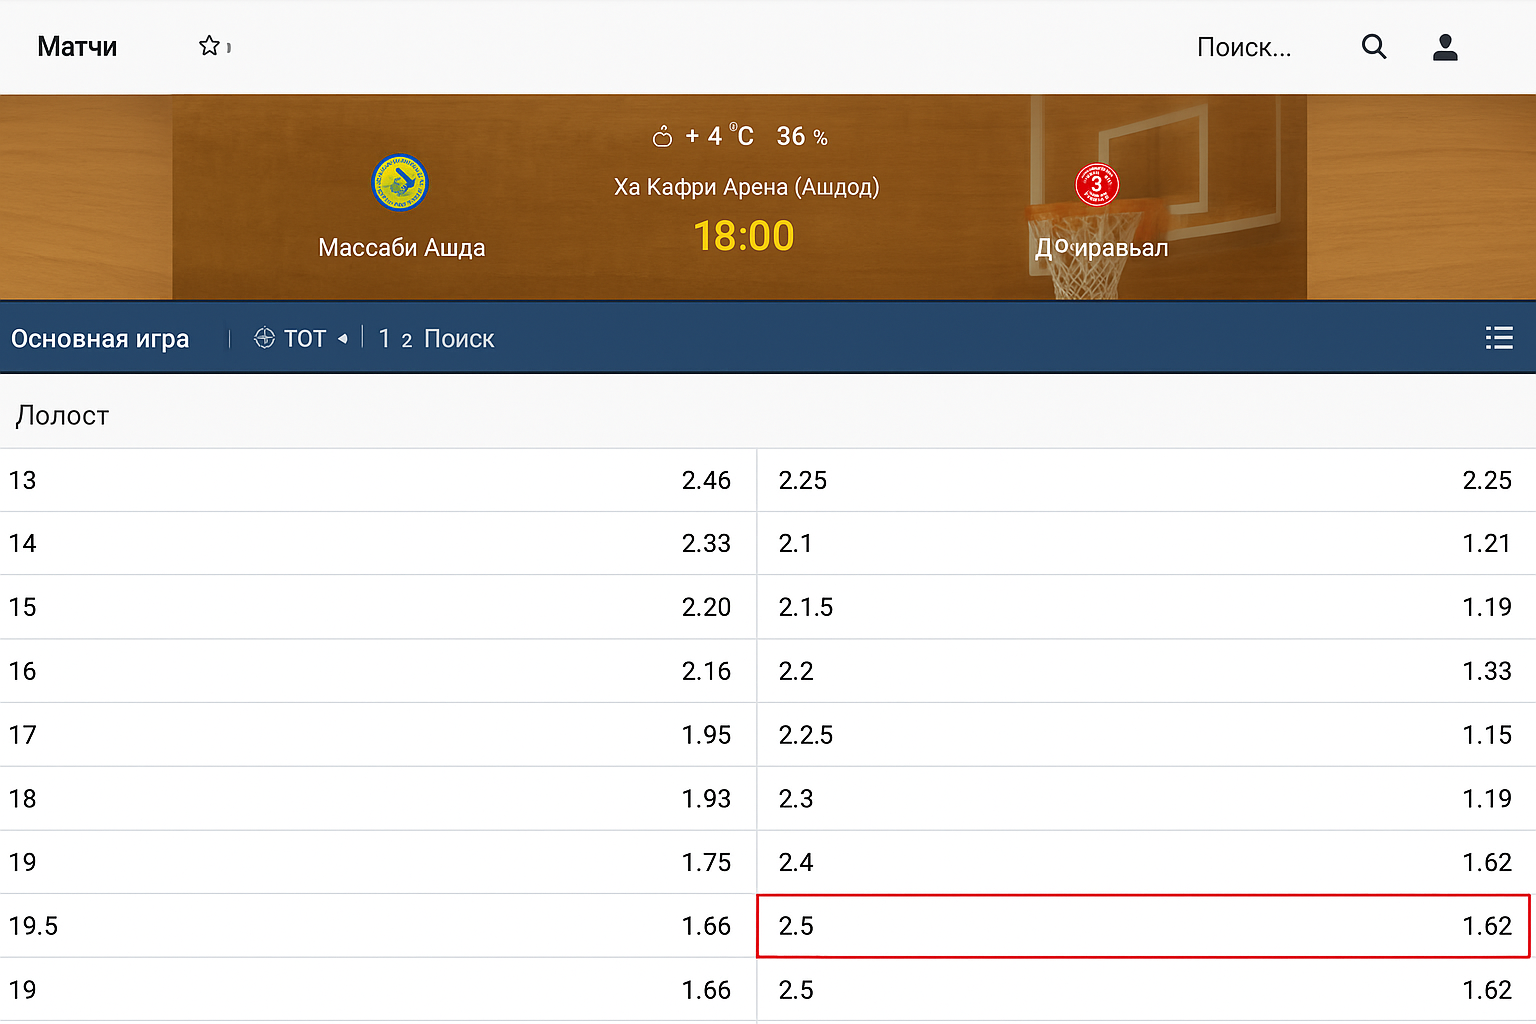Click the weather temperature icon
Screen dimensions: 1536x1024
coord(662,136)
